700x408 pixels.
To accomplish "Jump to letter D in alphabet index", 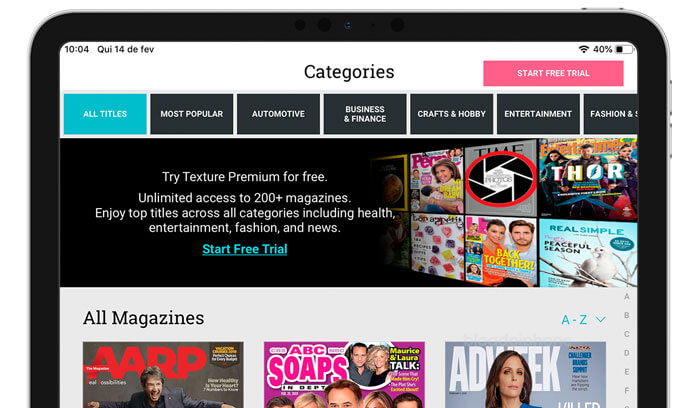I will coord(627,353).
